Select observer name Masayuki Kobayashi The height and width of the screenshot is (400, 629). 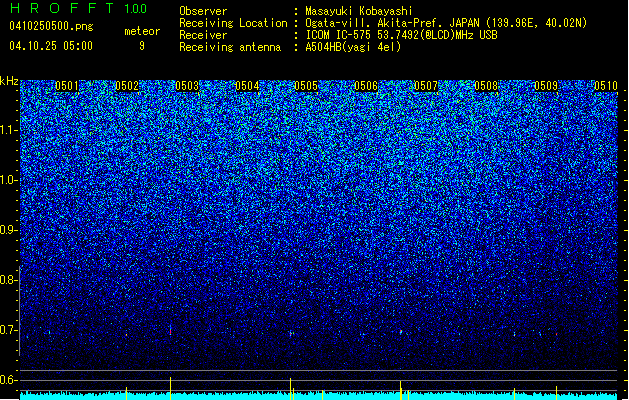(x=359, y=11)
